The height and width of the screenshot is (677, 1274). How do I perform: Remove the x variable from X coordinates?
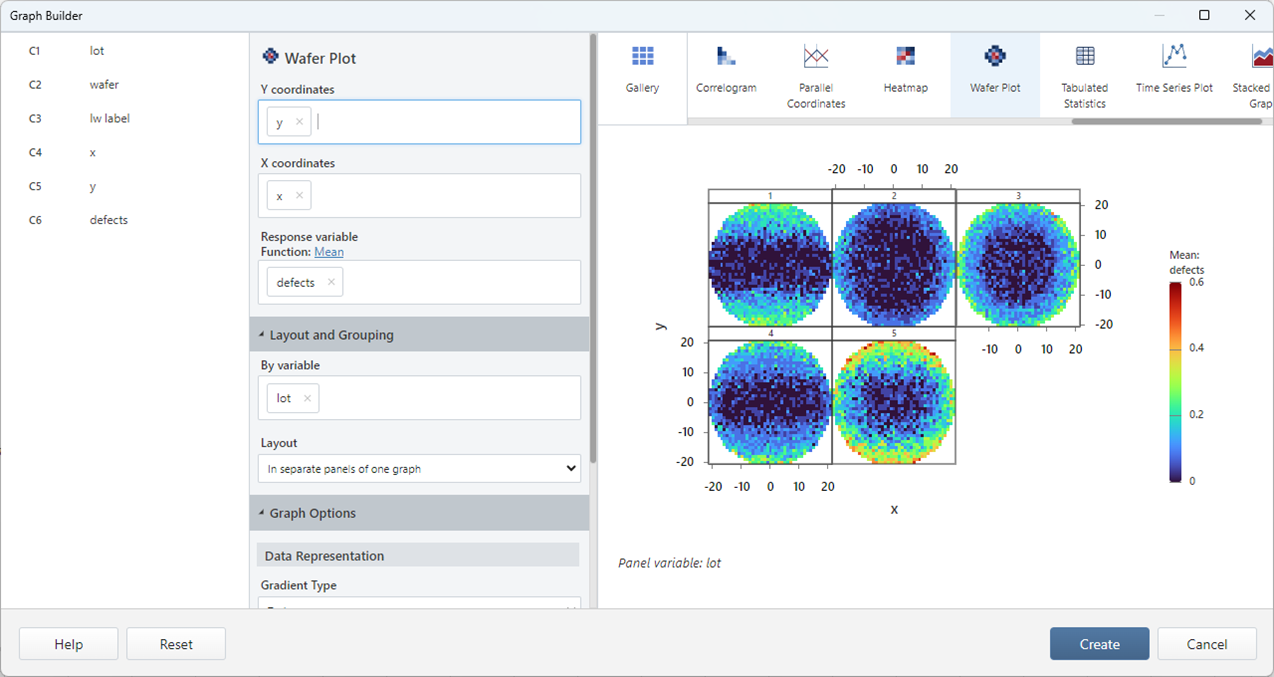[299, 197]
